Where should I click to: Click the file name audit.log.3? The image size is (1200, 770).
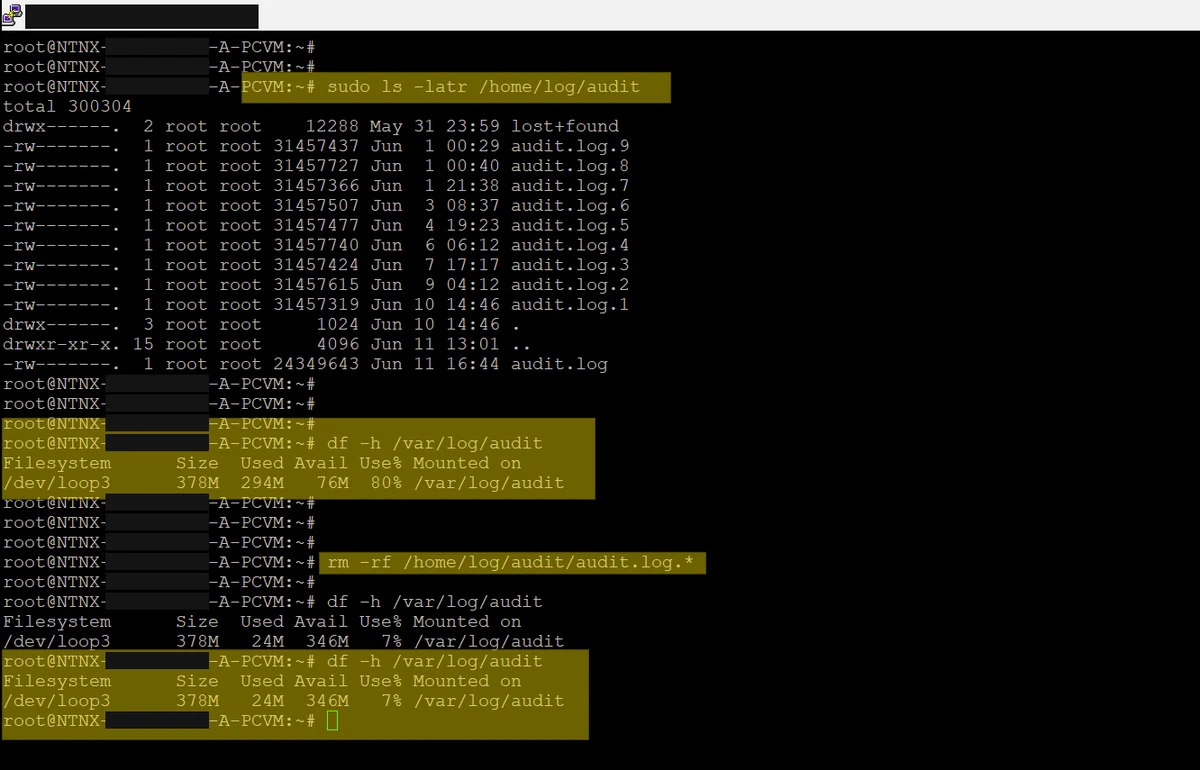570,265
